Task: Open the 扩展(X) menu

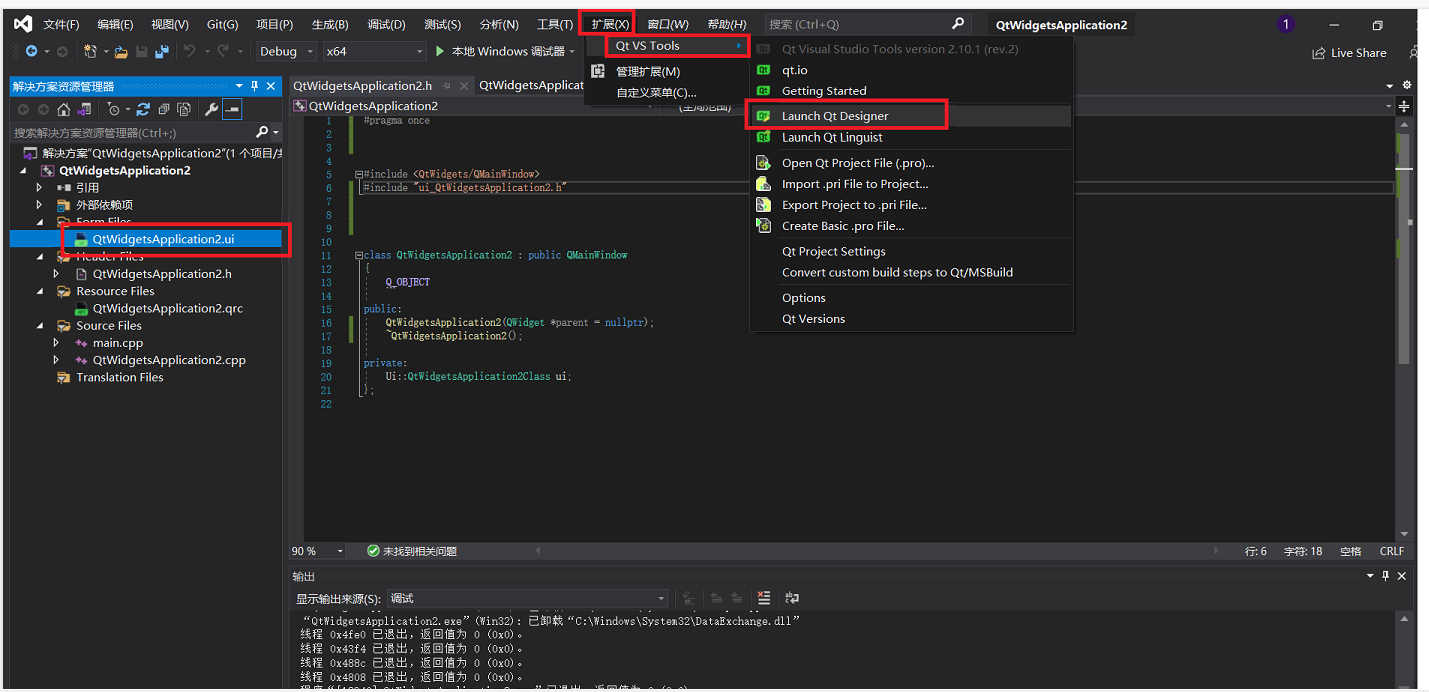Action: point(610,24)
